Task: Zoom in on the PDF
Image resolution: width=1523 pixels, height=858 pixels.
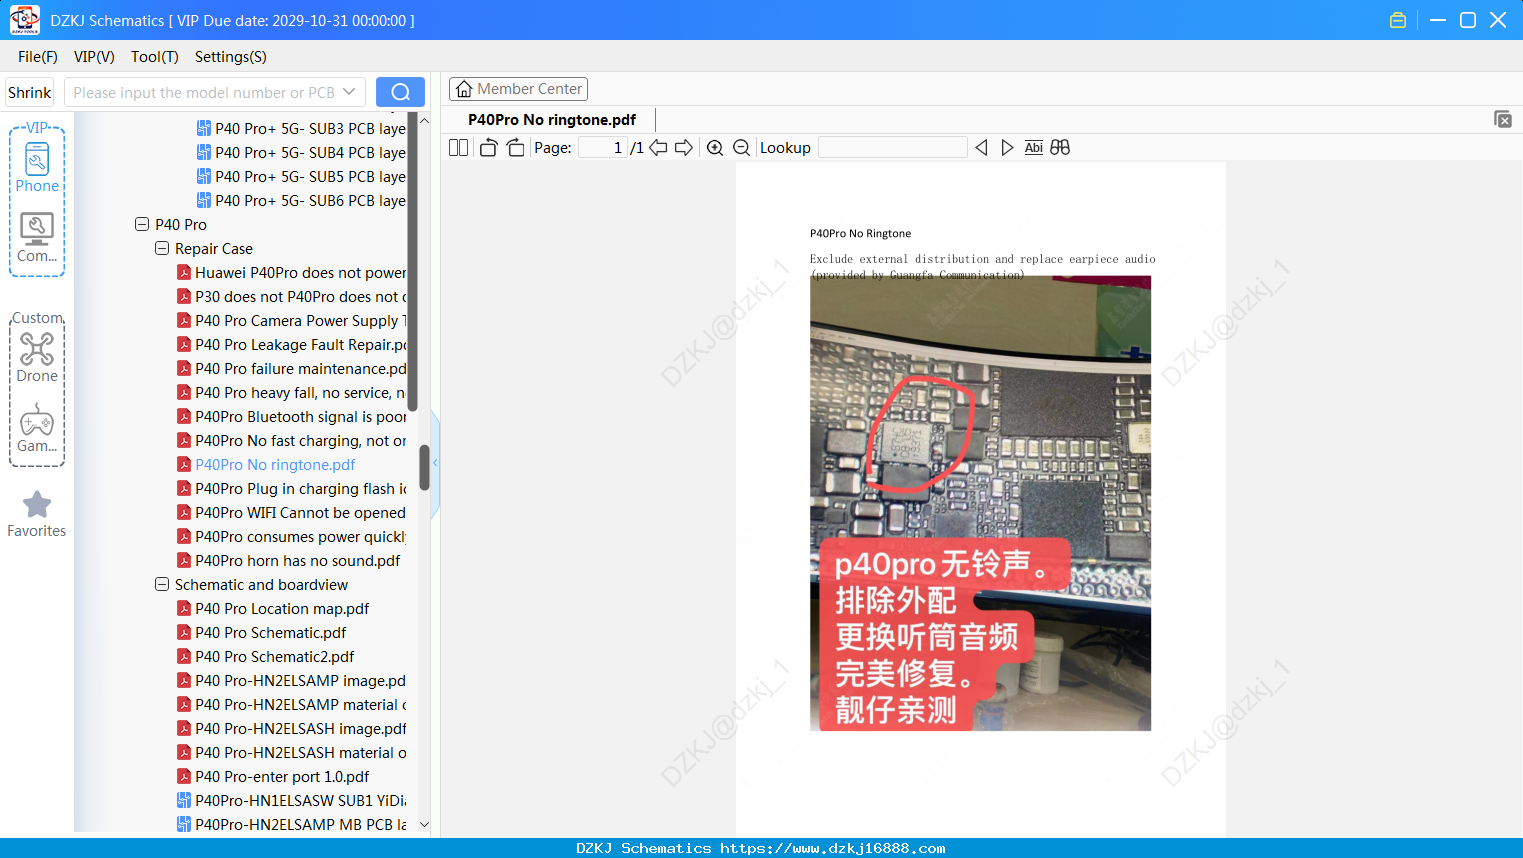Action: click(715, 148)
